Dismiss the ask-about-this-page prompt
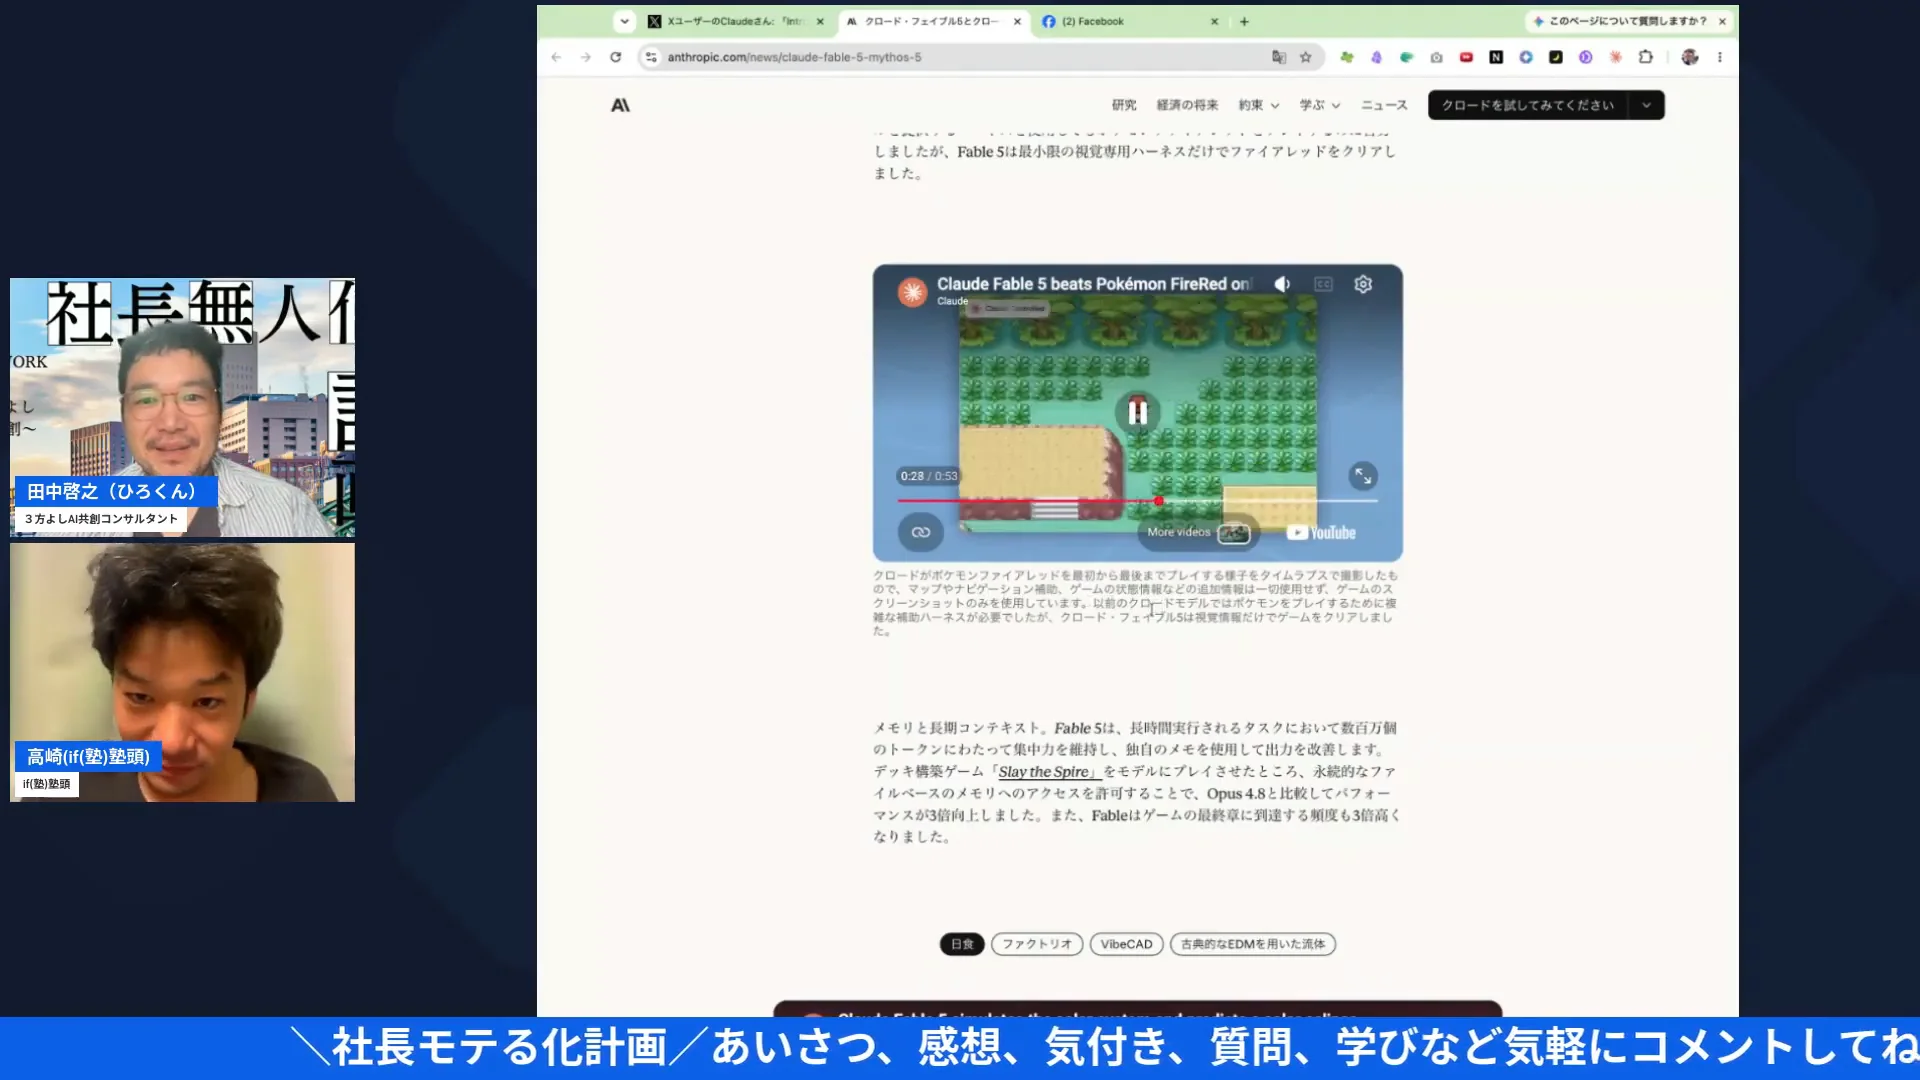The width and height of the screenshot is (1920, 1080). 1722,21
